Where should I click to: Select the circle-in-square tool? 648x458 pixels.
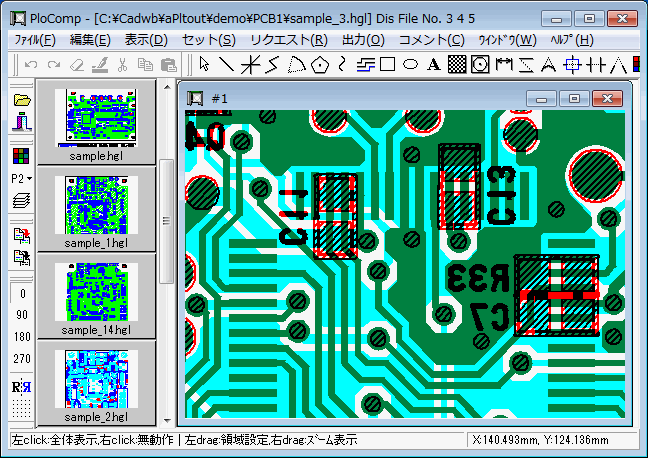point(480,64)
